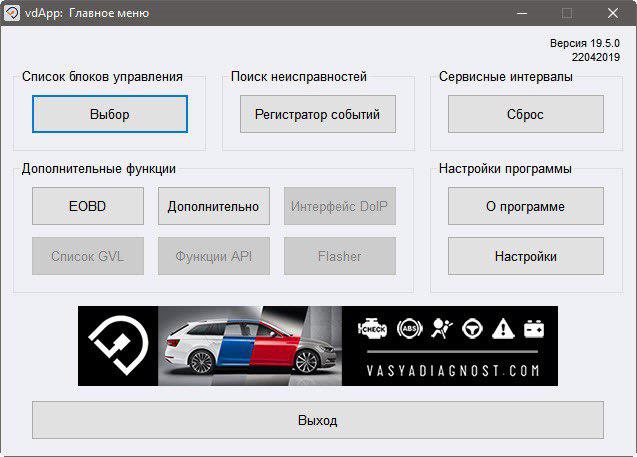
Task: Click the Дополнительные функции label
Action: point(99,168)
